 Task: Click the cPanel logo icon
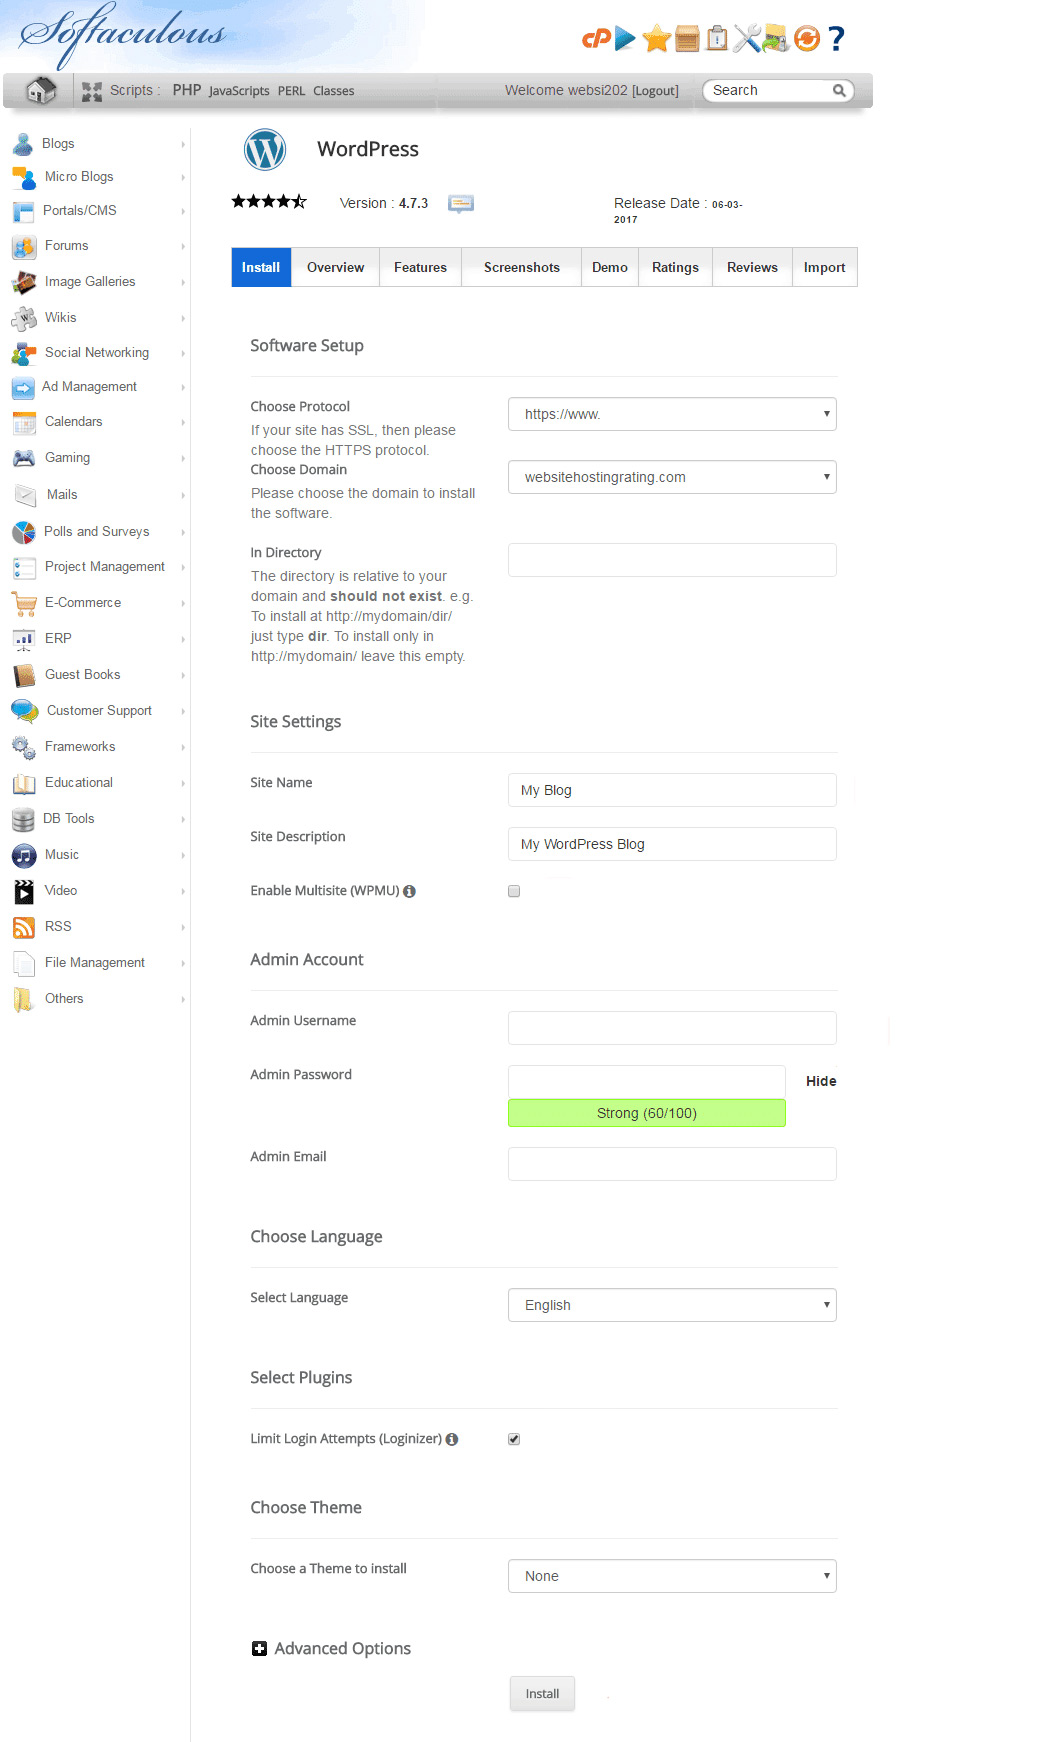(596, 39)
